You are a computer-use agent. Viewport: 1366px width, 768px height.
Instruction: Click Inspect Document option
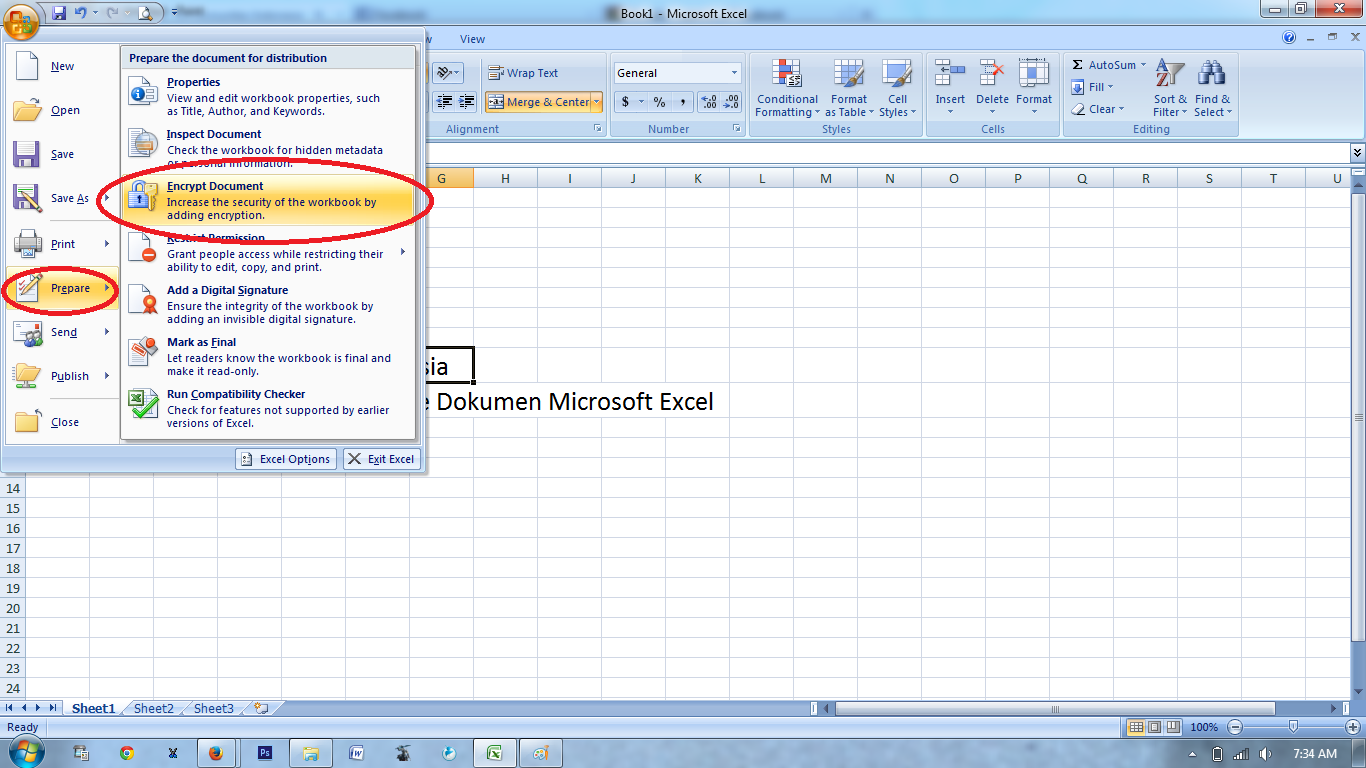coord(268,148)
